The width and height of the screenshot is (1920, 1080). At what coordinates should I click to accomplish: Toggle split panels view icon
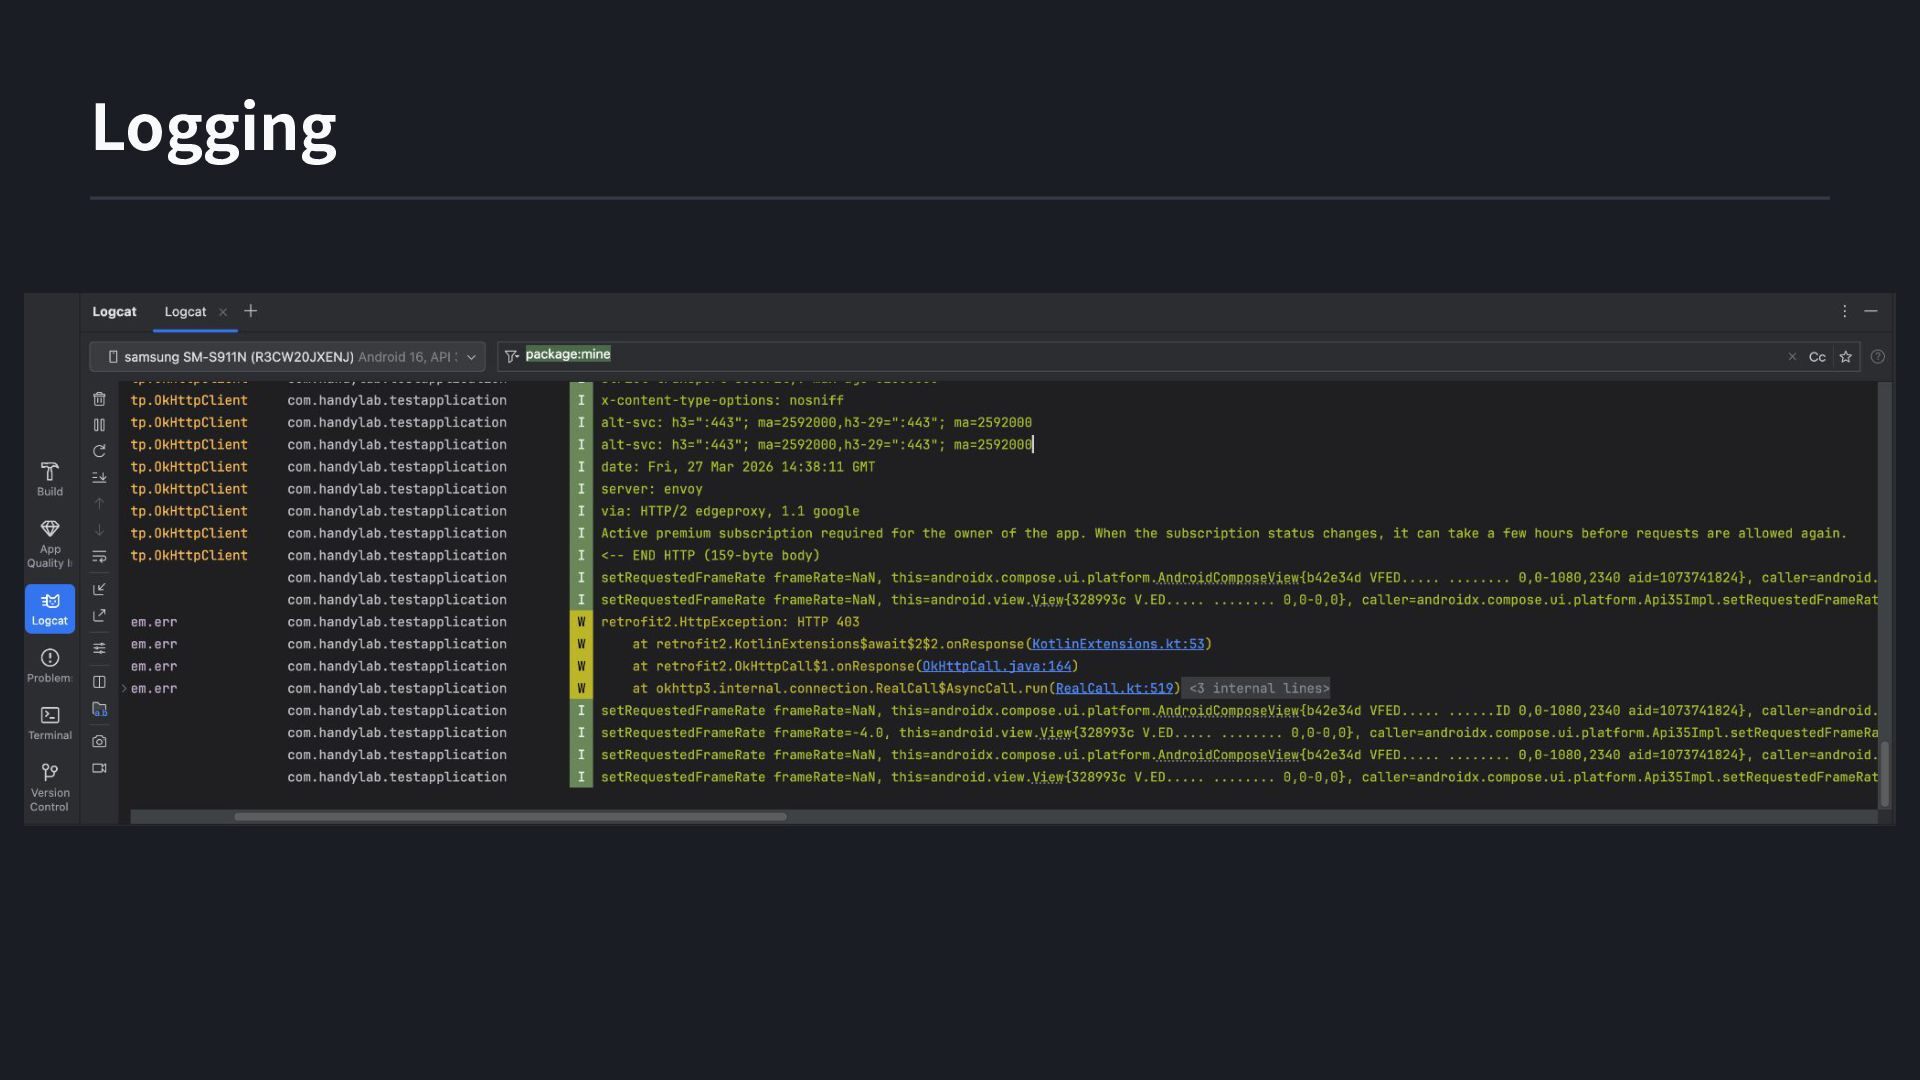tap(99, 682)
